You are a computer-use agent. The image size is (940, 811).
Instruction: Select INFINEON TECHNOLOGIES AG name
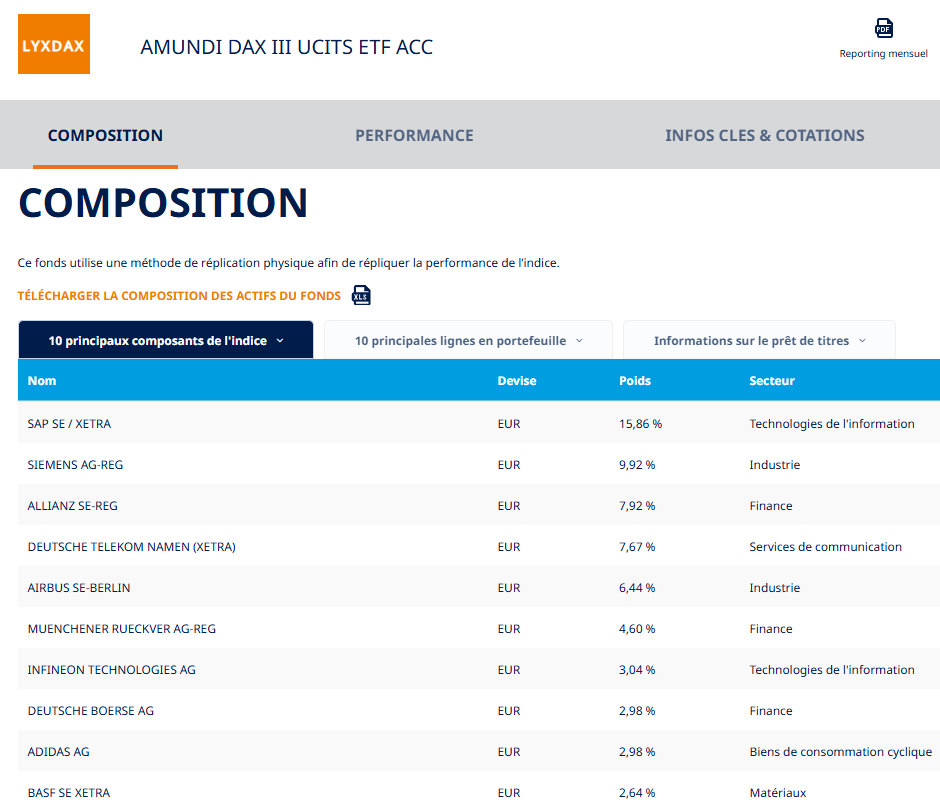(x=112, y=670)
